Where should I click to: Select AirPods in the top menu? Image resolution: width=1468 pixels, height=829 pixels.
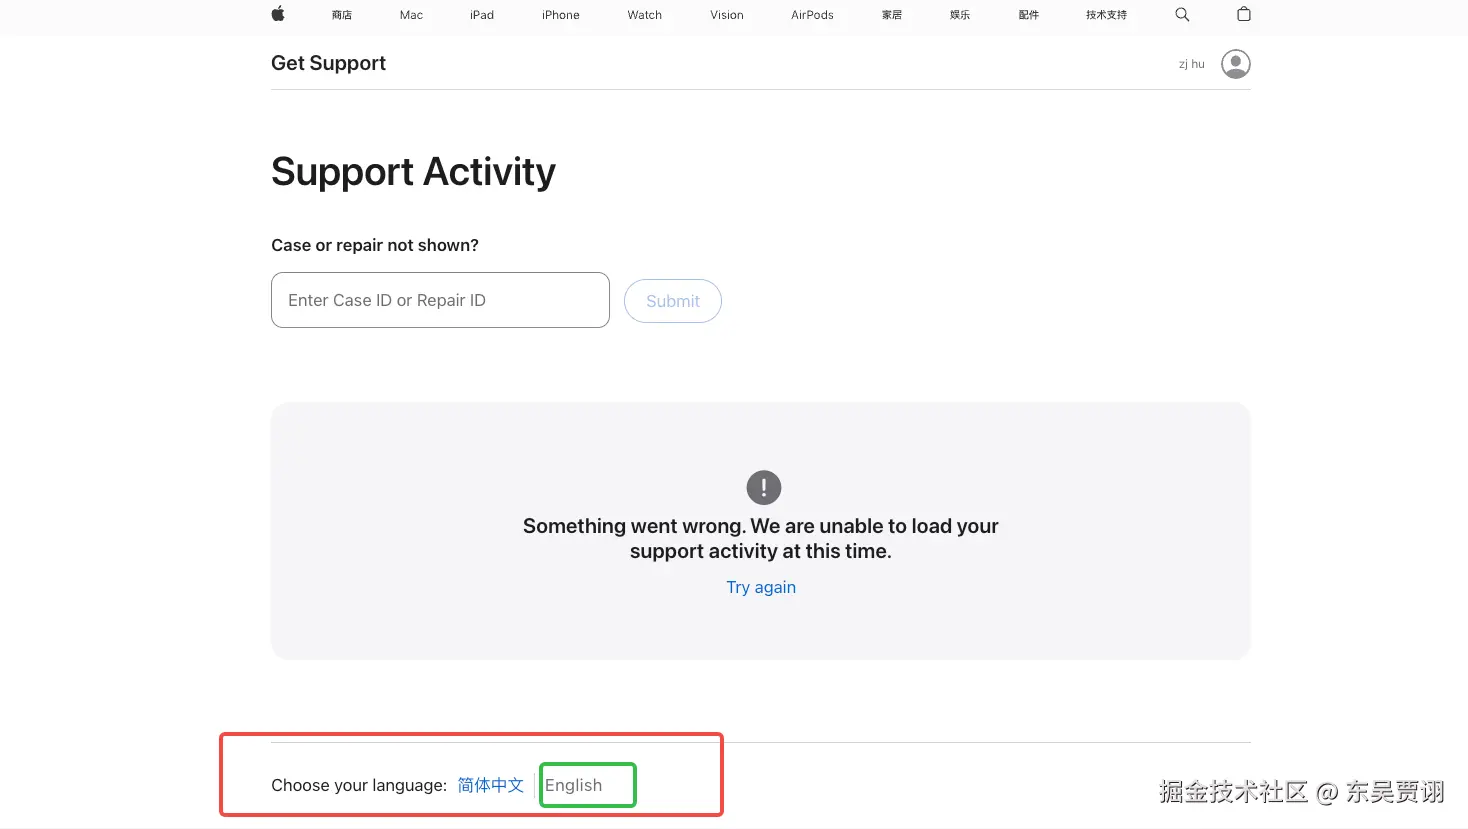[x=812, y=15]
